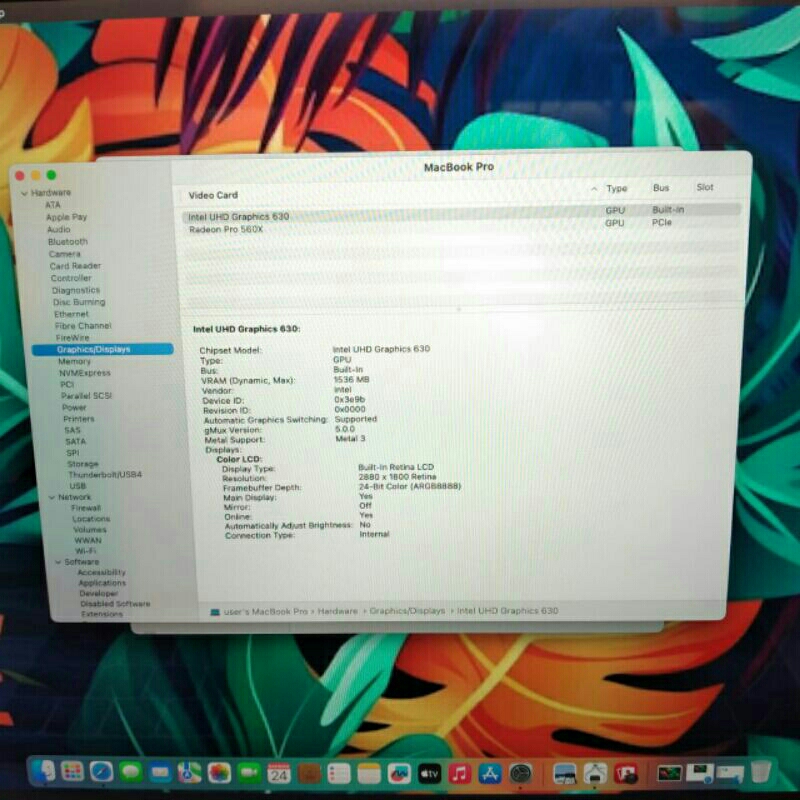Collapse the Network section in sidebar
Viewport: 800px width, 800px height.
[50, 497]
